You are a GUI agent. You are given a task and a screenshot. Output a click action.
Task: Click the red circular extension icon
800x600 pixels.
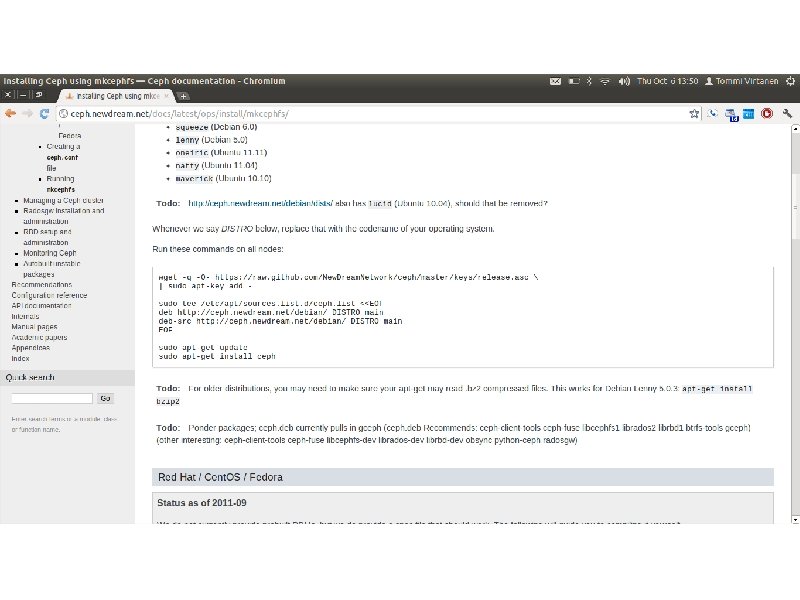pos(767,113)
